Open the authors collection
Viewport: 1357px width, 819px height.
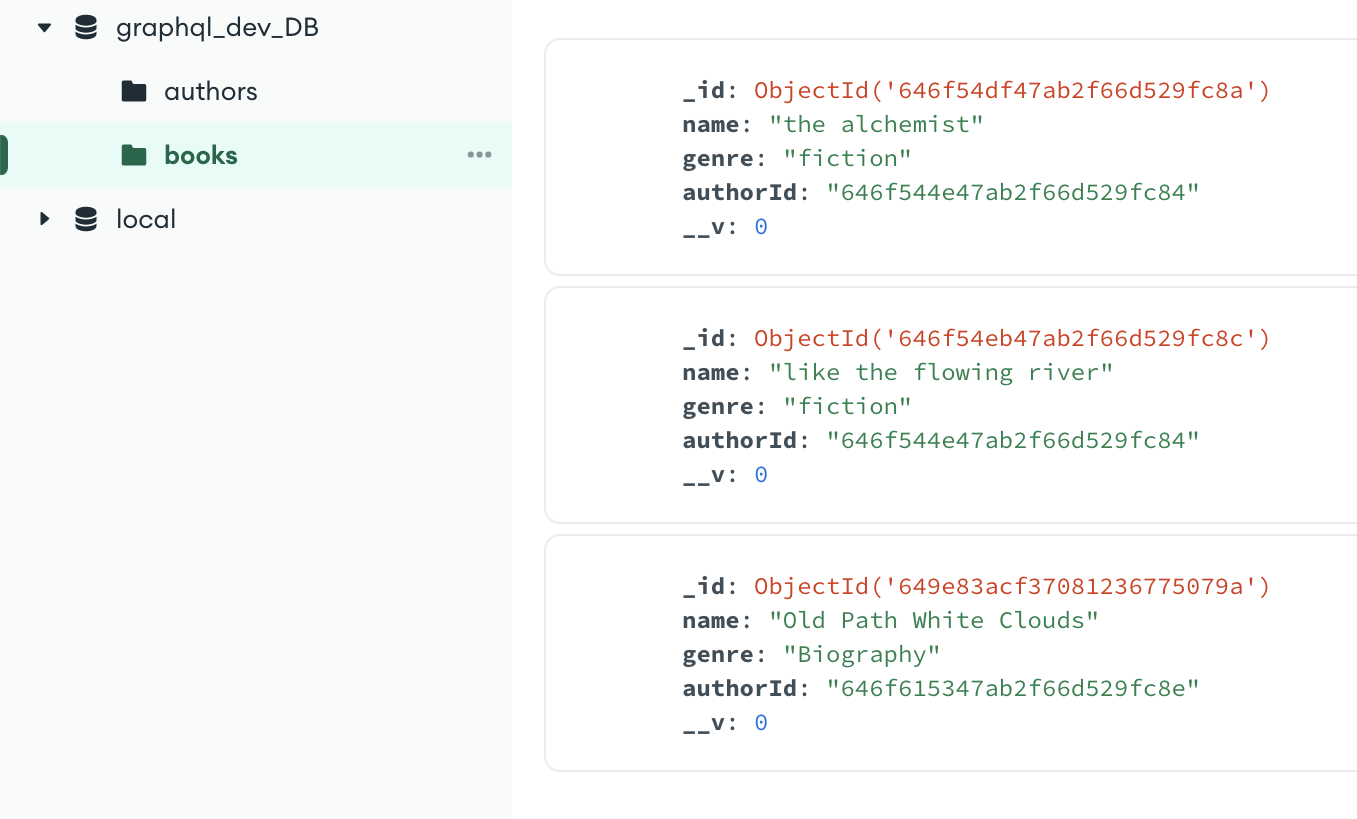[x=210, y=91]
